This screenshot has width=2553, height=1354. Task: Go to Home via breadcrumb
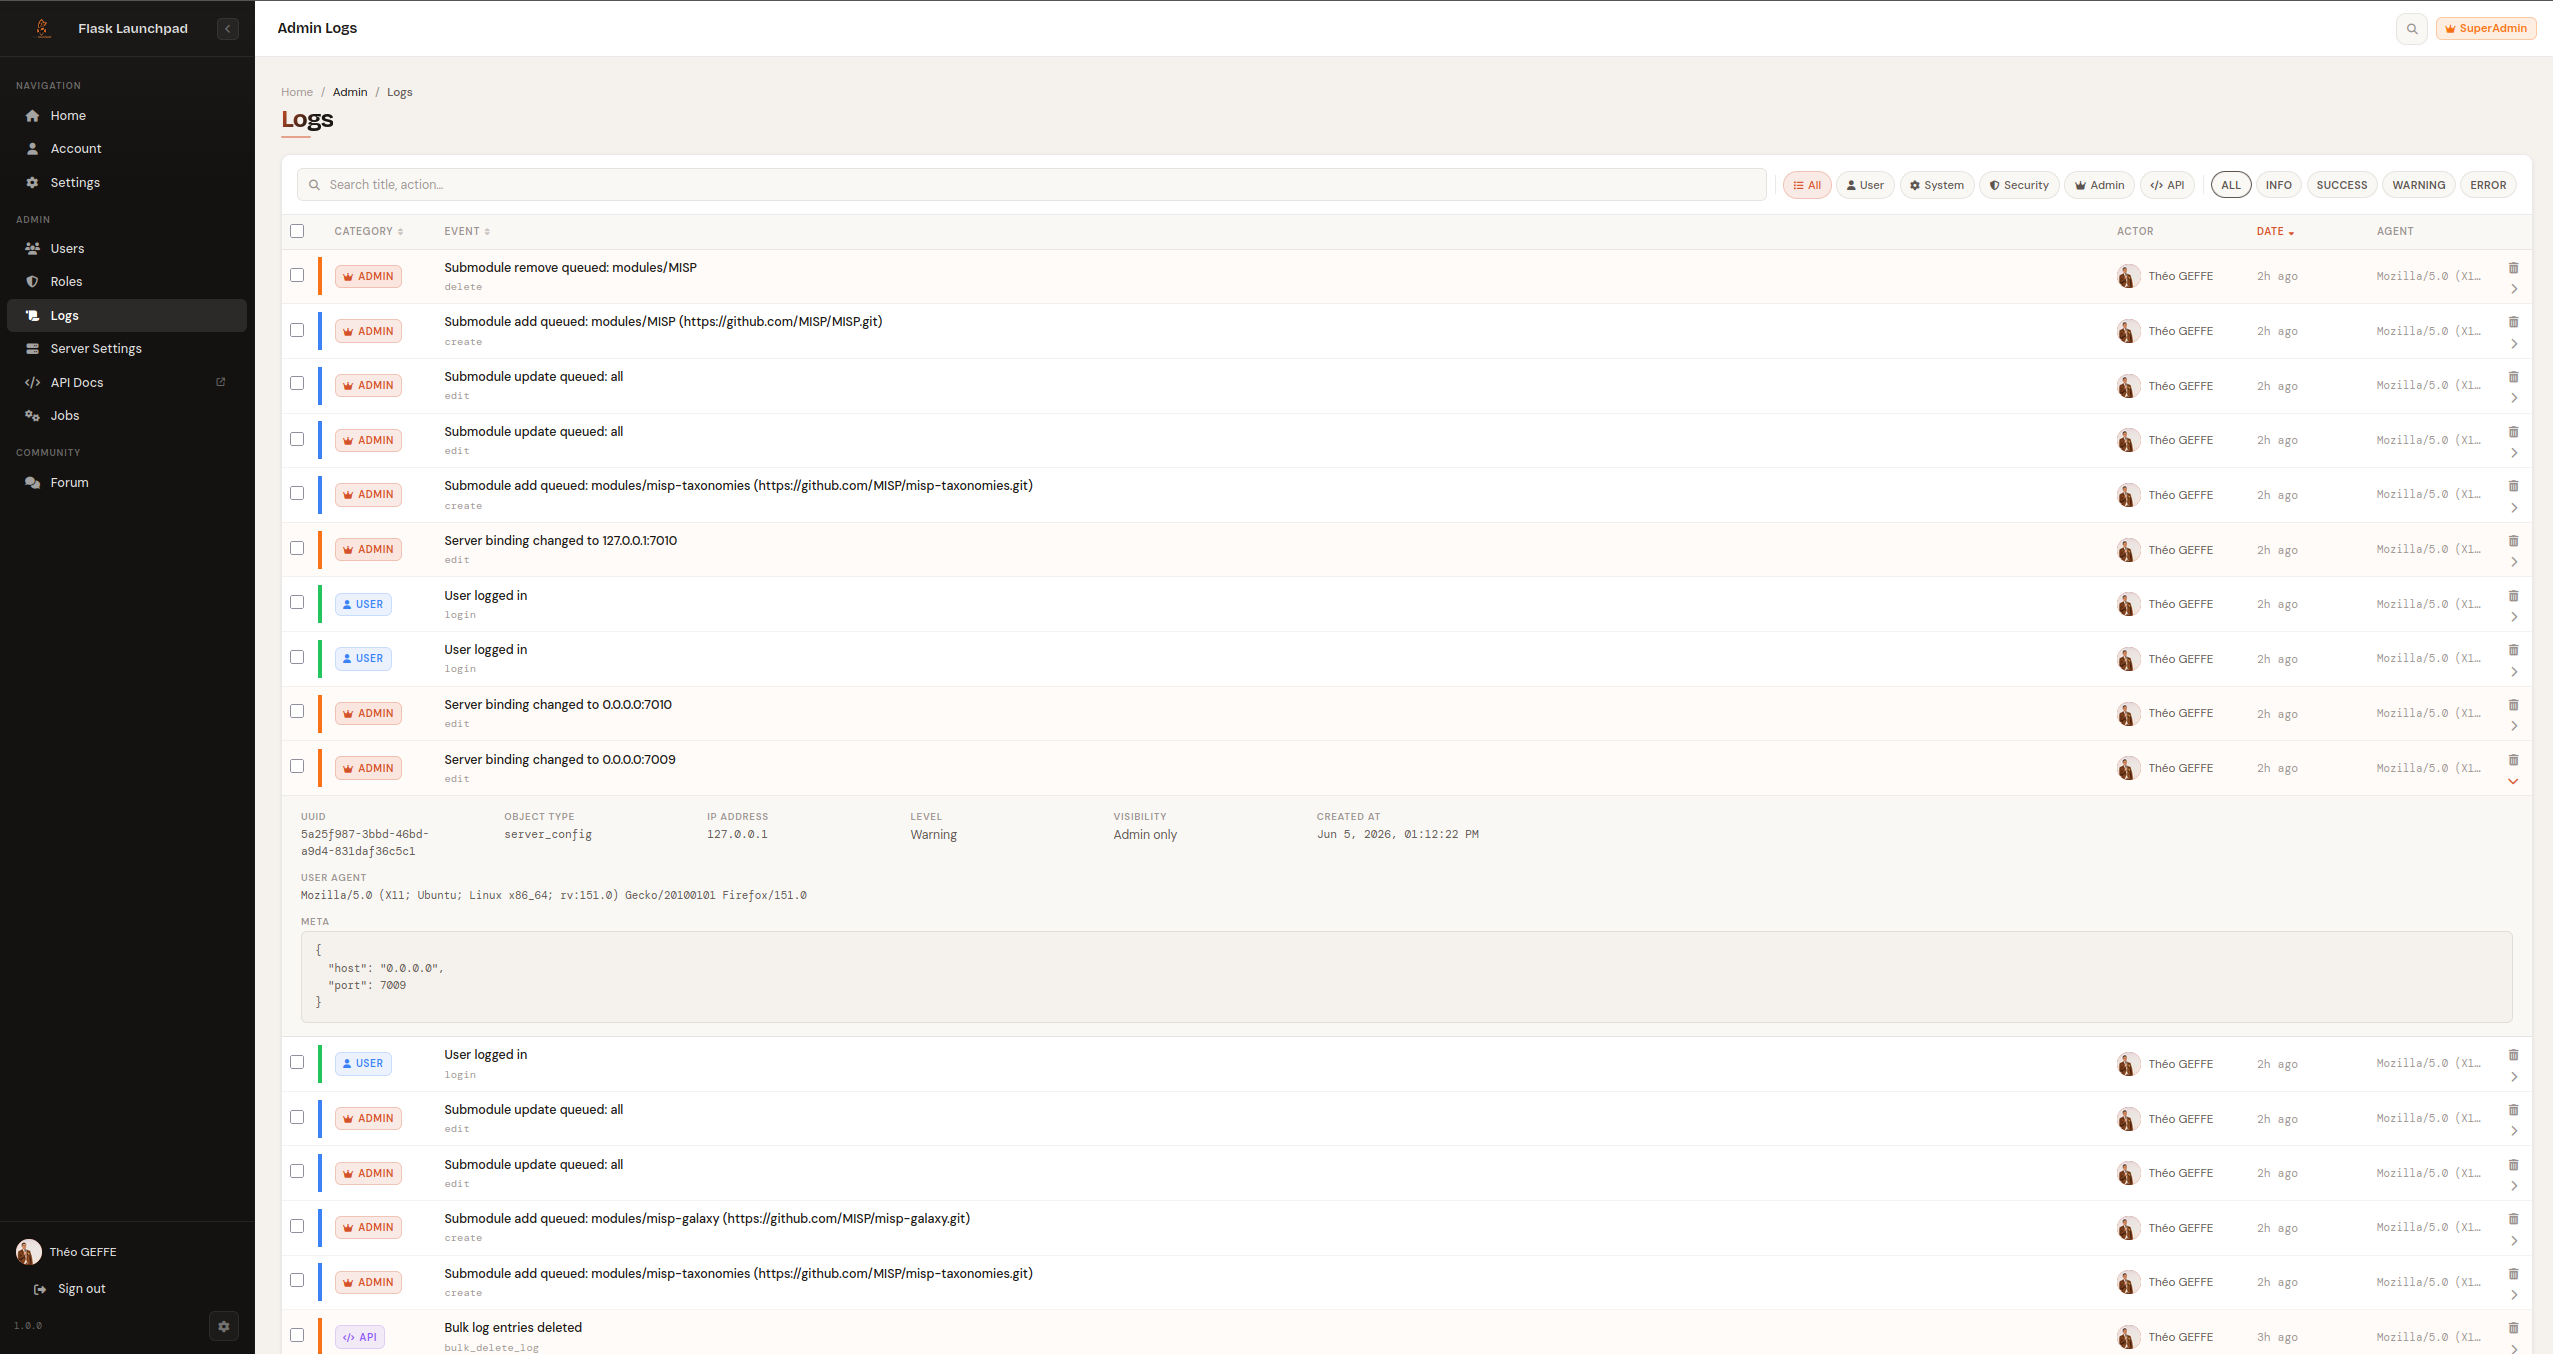click(x=297, y=92)
